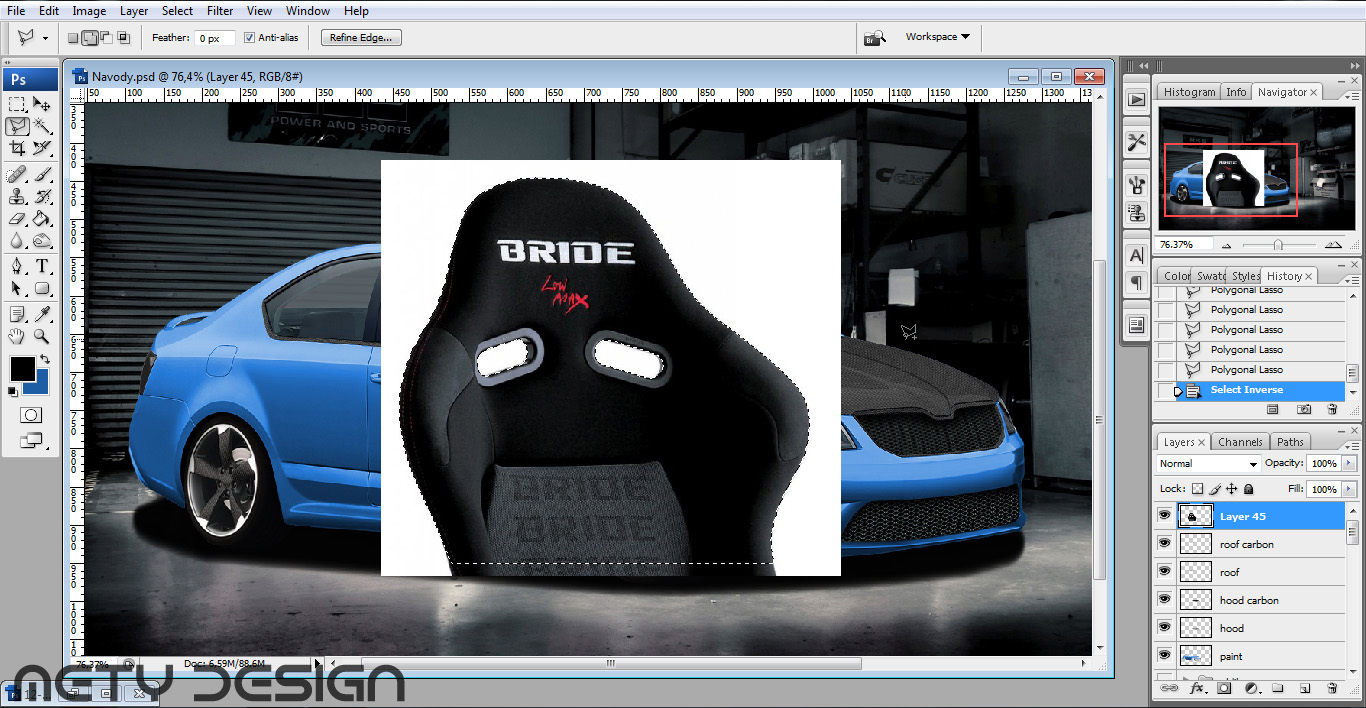The height and width of the screenshot is (708, 1366).
Task: Hide the paint layer
Action: [1164, 656]
